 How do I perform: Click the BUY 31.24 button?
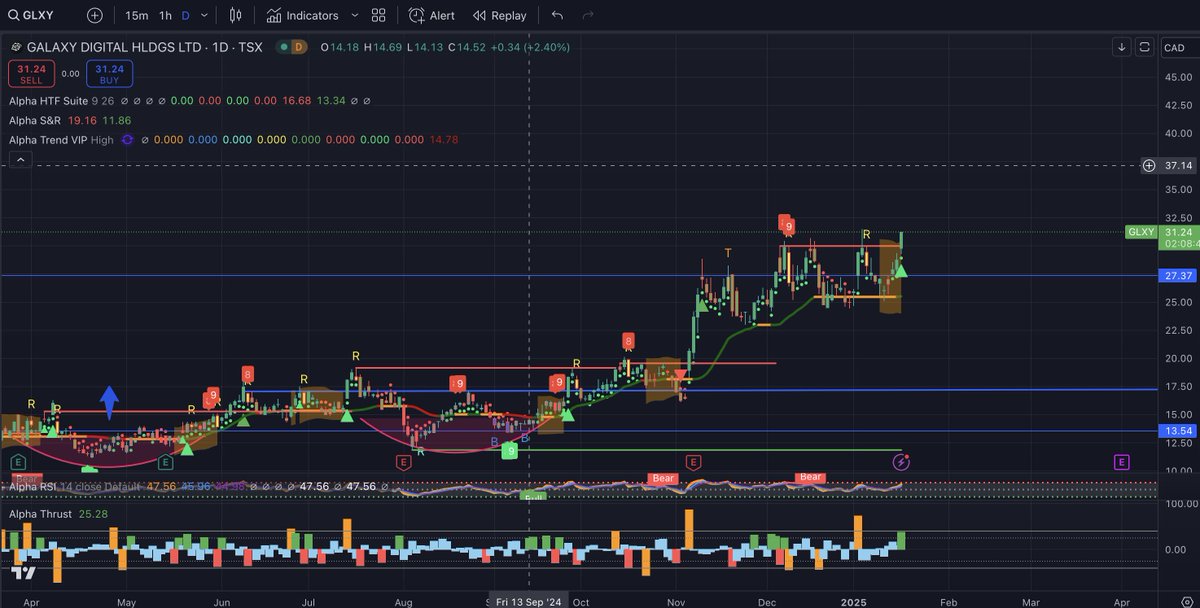tap(109, 73)
